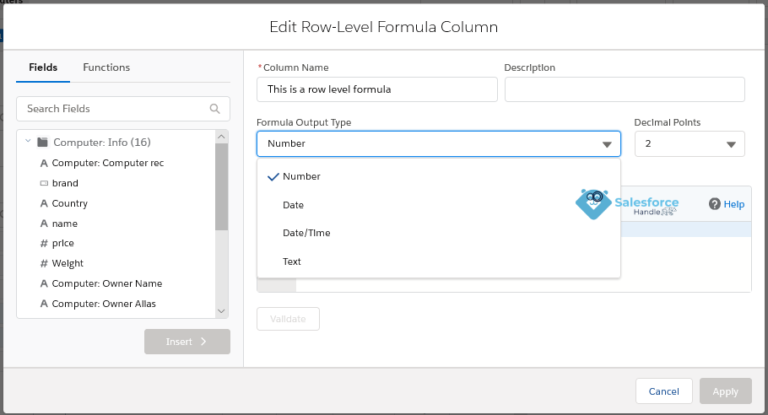Switch to the Fields tab
Viewport: 768px width, 415px height.
(x=43, y=67)
